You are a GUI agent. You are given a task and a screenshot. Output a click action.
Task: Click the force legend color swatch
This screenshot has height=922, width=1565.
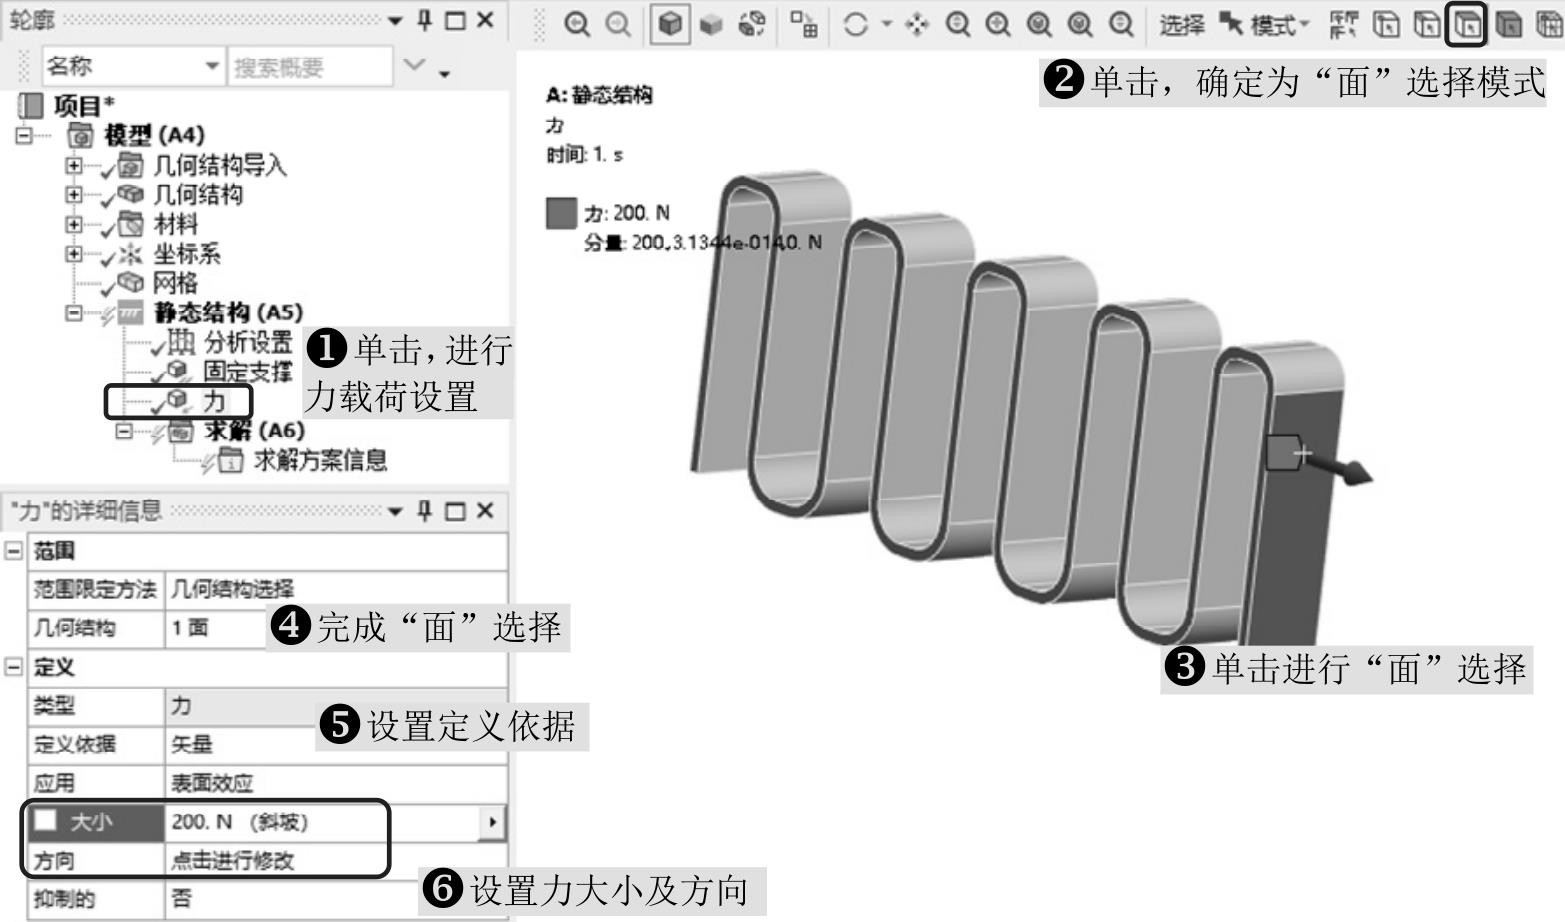click(x=561, y=213)
